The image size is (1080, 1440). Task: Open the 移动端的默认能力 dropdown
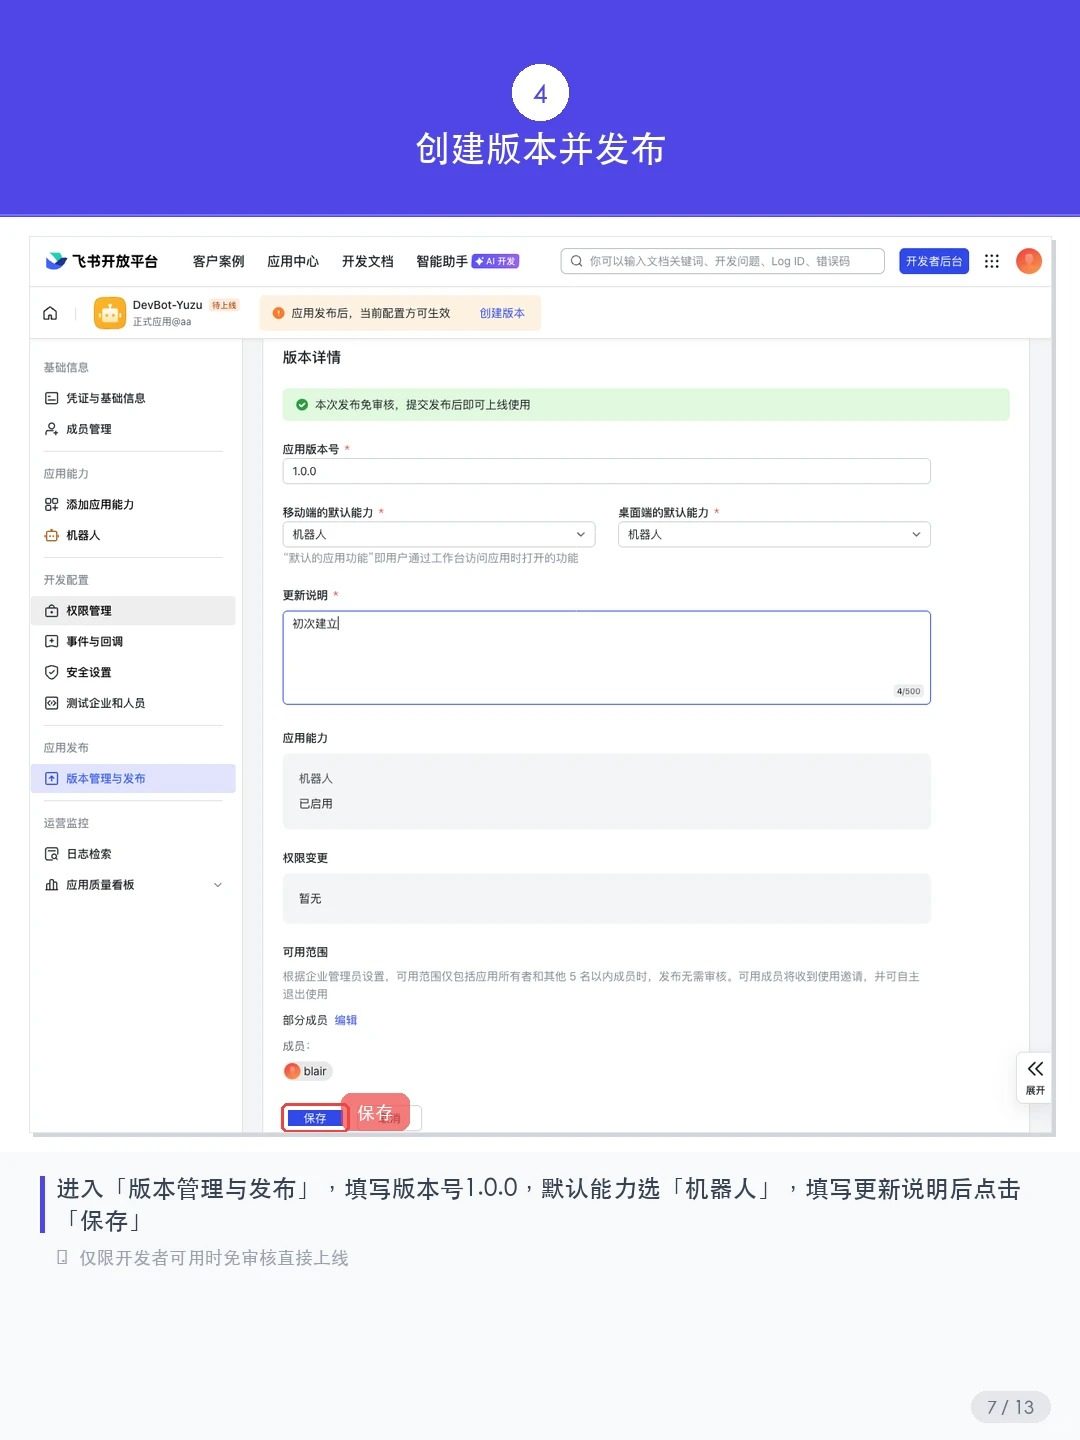439,535
